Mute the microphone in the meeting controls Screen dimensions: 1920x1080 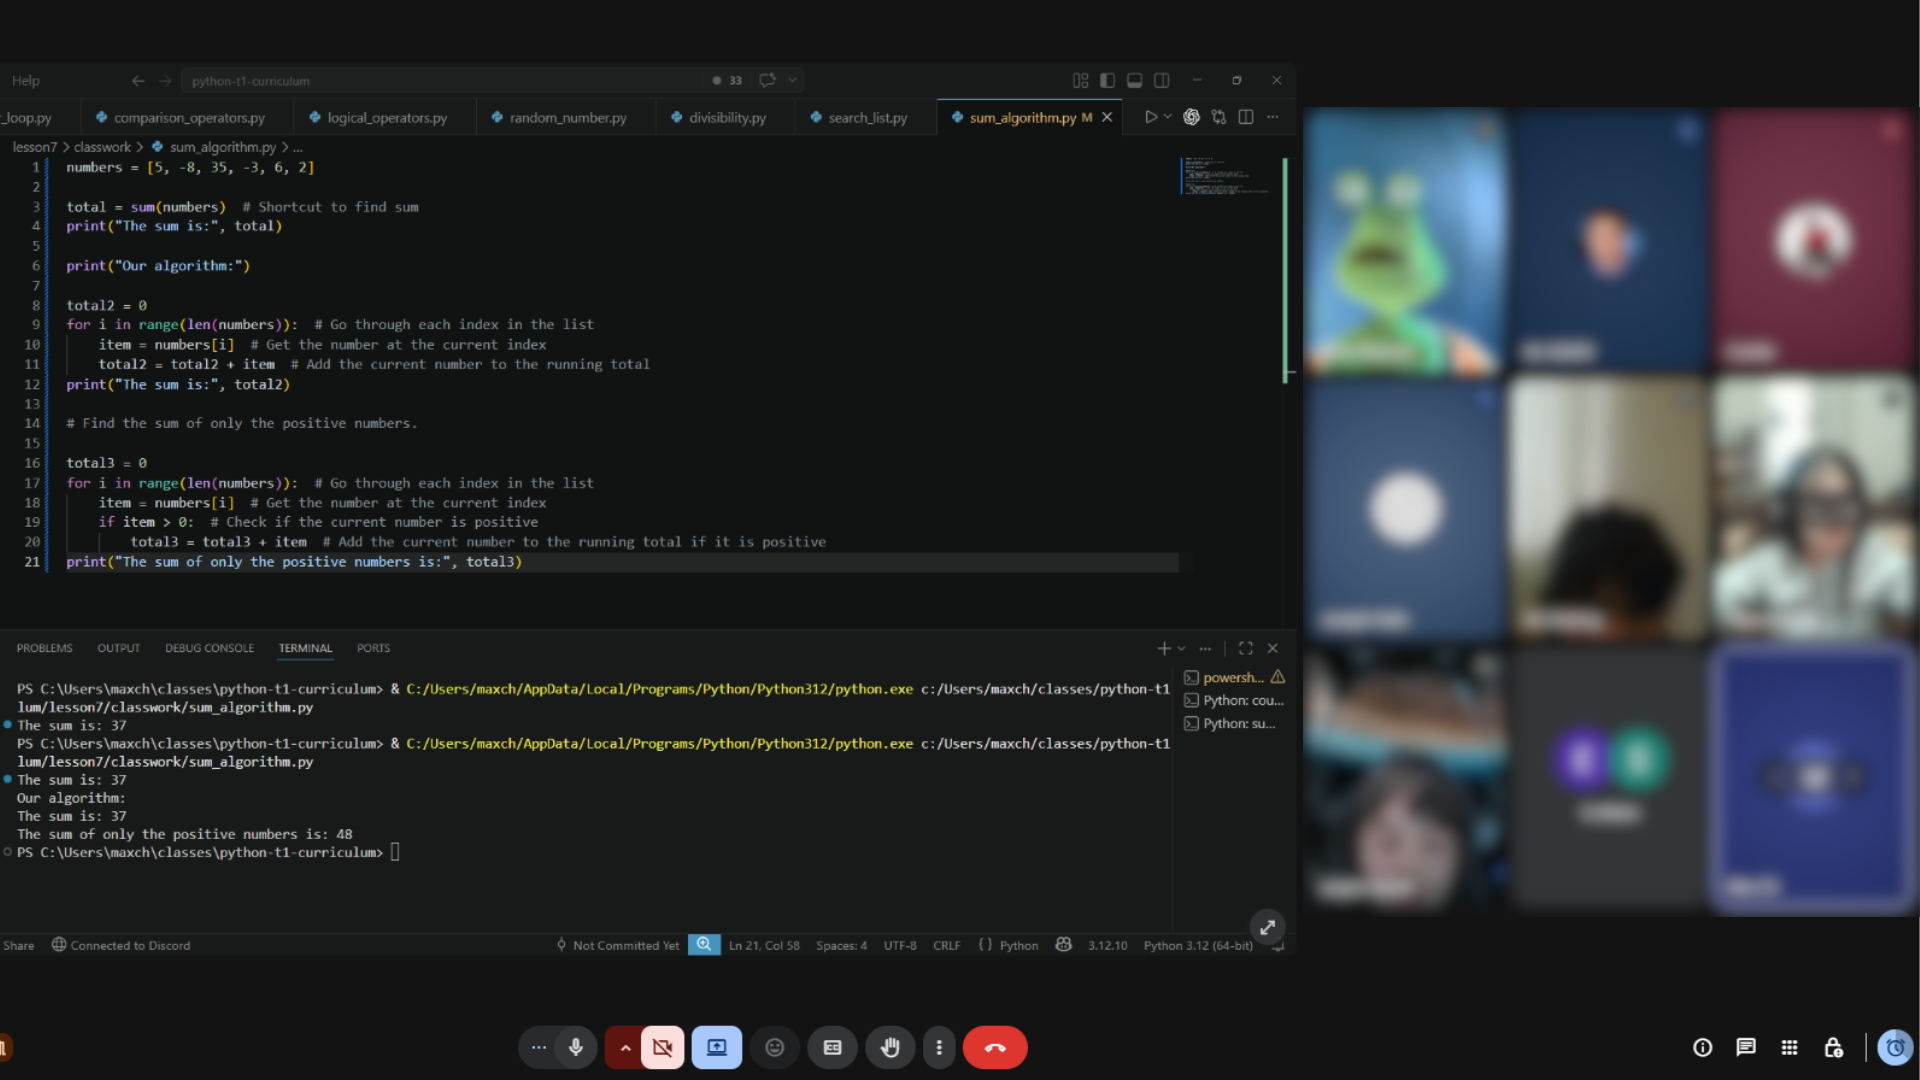(575, 1047)
